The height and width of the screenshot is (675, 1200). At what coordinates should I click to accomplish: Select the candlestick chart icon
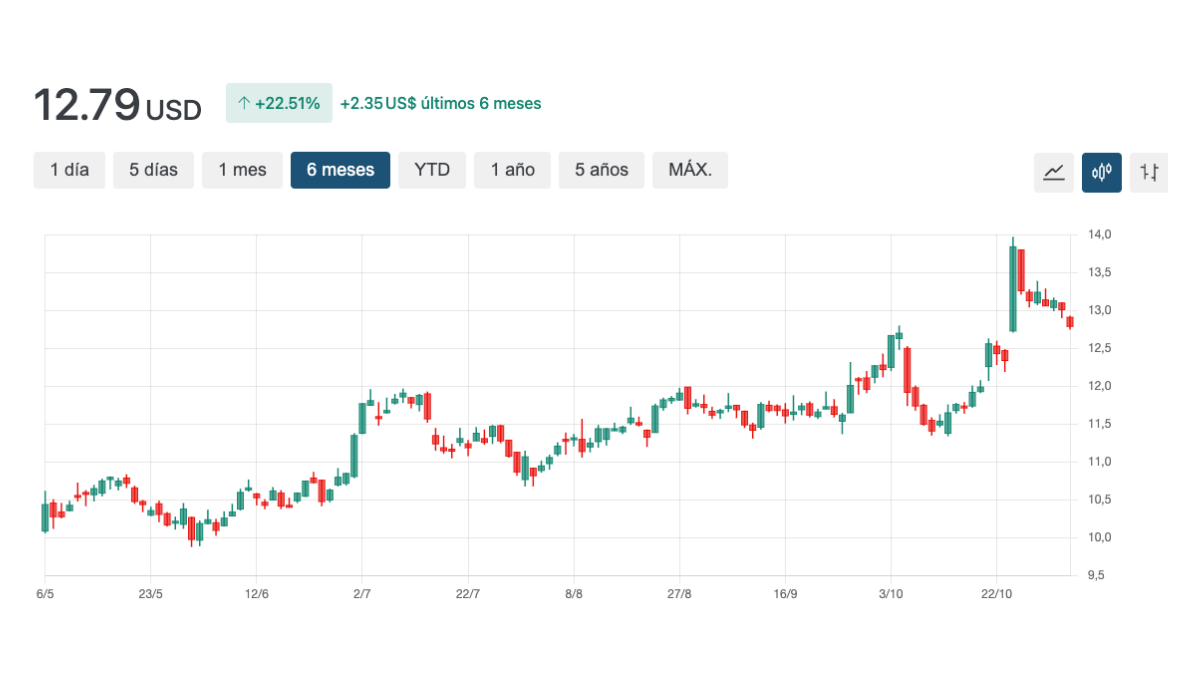[1101, 172]
